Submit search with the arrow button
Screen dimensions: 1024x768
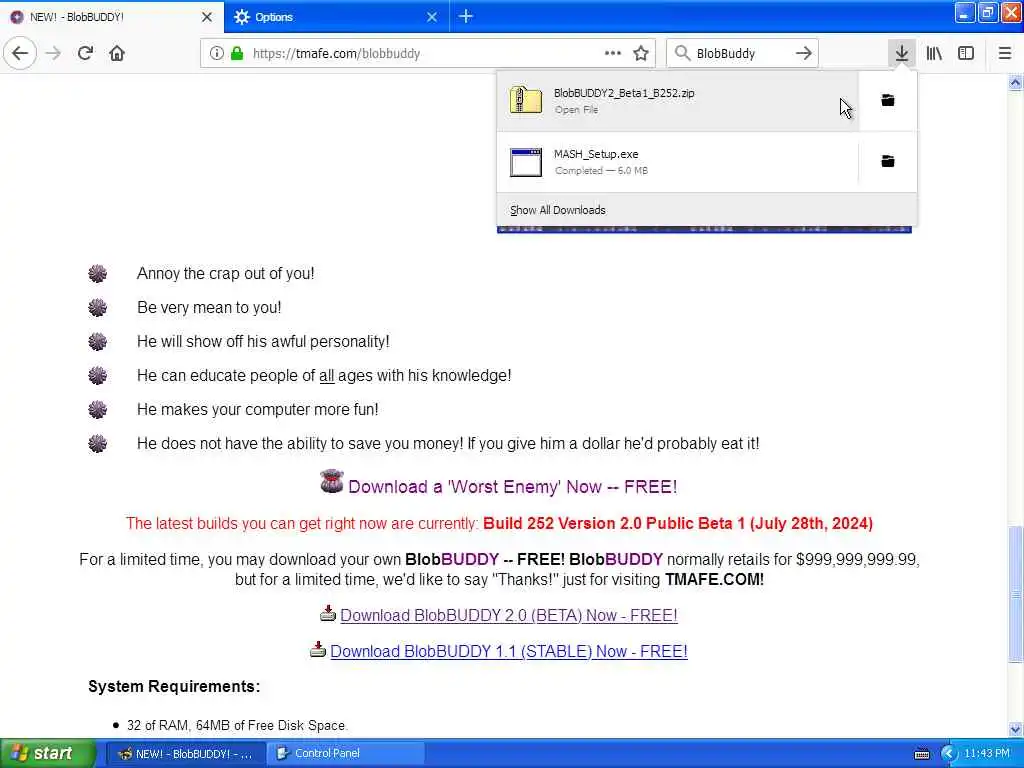pyautogui.click(x=804, y=54)
